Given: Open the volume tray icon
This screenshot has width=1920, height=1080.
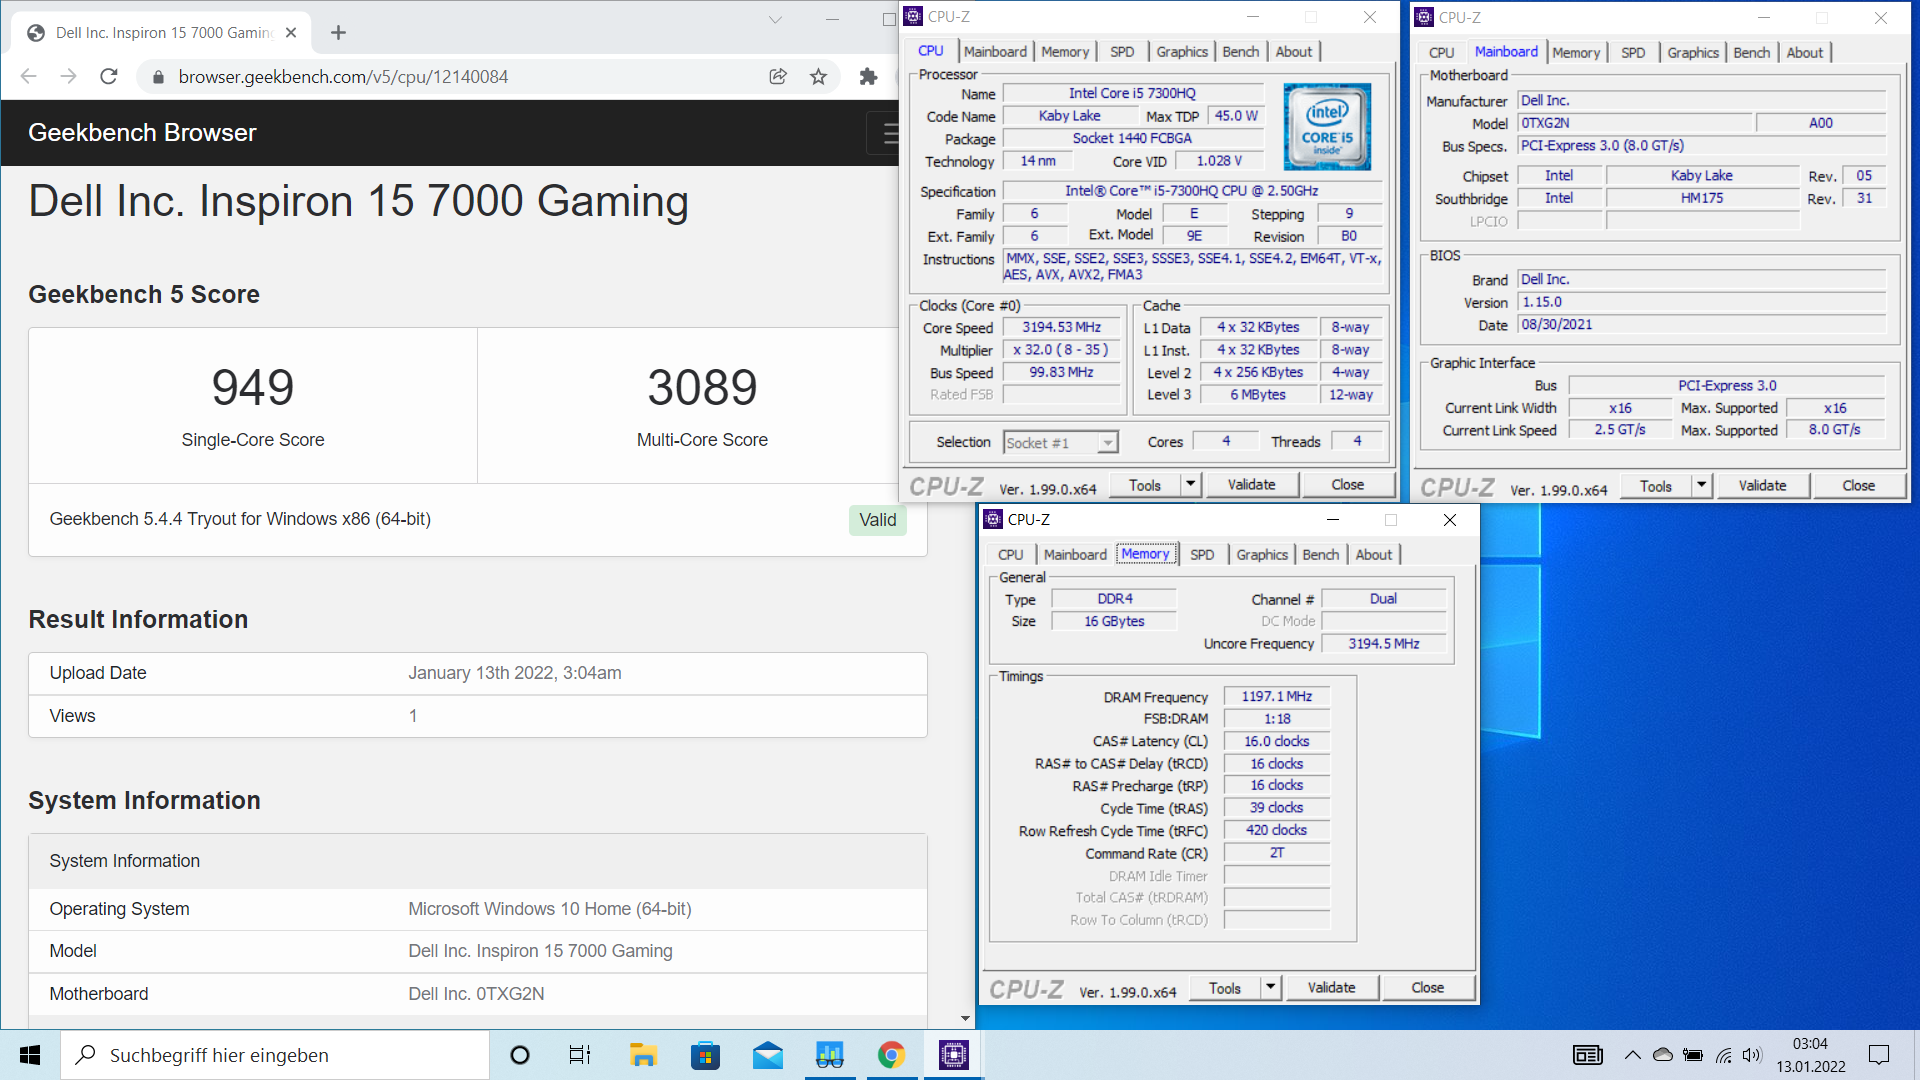Looking at the screenshot, I should click(1752, 1055).
